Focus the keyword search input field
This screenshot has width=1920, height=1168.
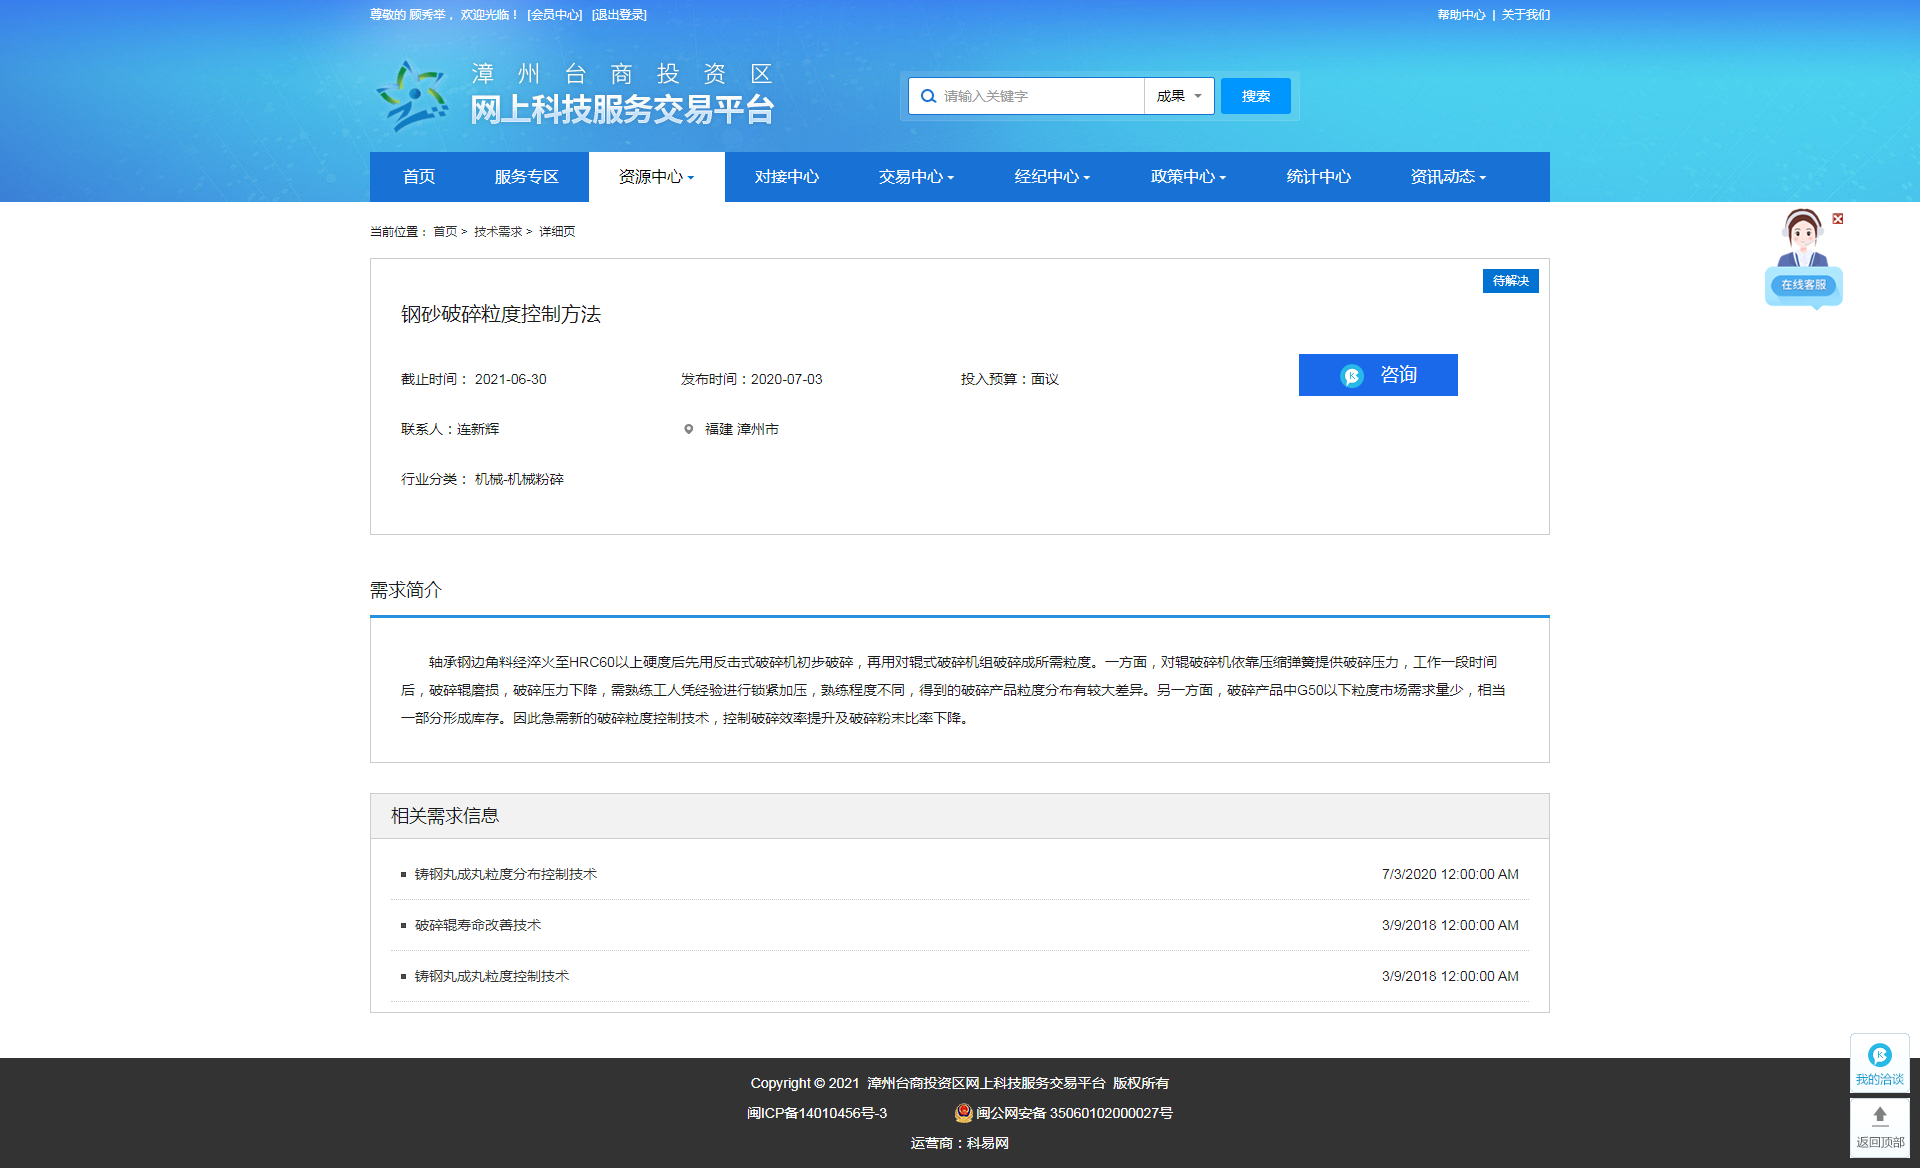pos(1040,96)
